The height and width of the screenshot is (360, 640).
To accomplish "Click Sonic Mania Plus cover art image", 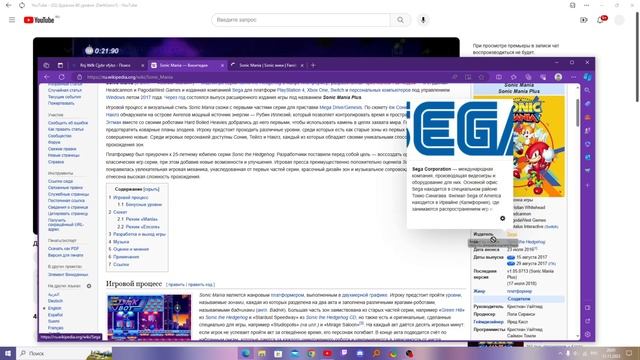I will tap(539, 146).
